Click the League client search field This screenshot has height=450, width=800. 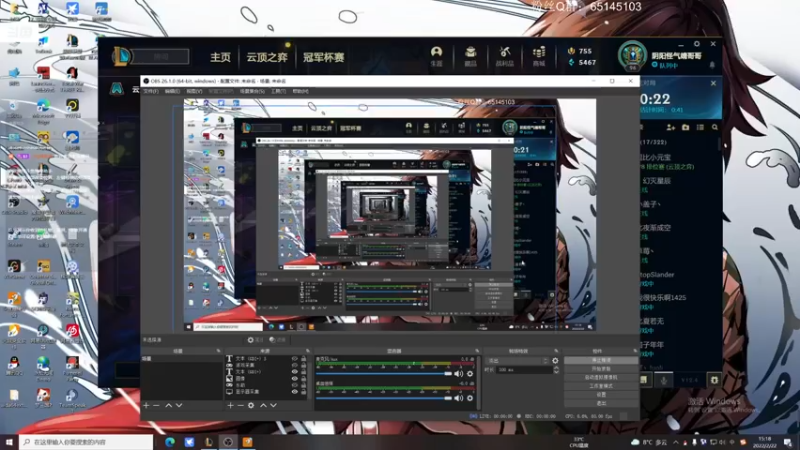(160, 57)
